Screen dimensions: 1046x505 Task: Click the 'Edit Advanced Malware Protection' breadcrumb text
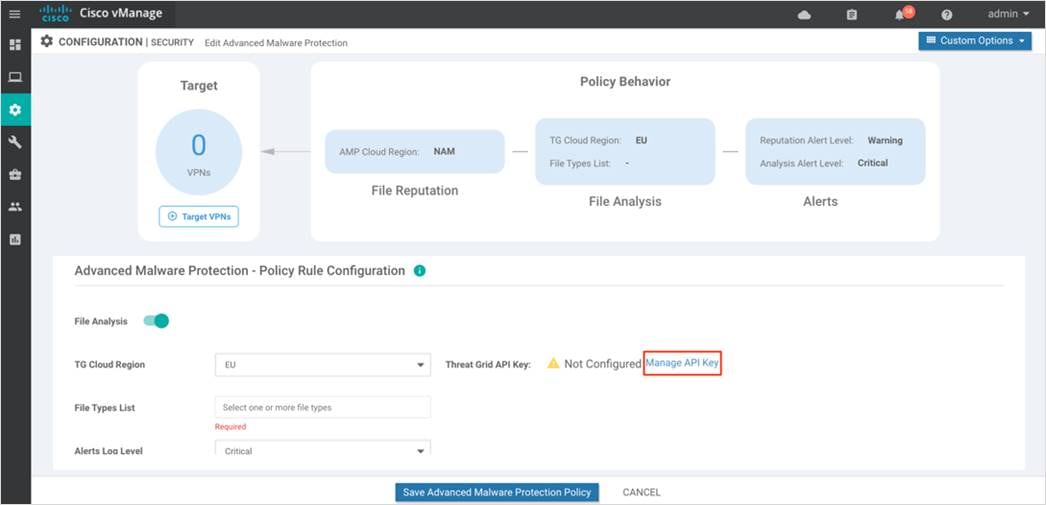(x=276, y=43)
